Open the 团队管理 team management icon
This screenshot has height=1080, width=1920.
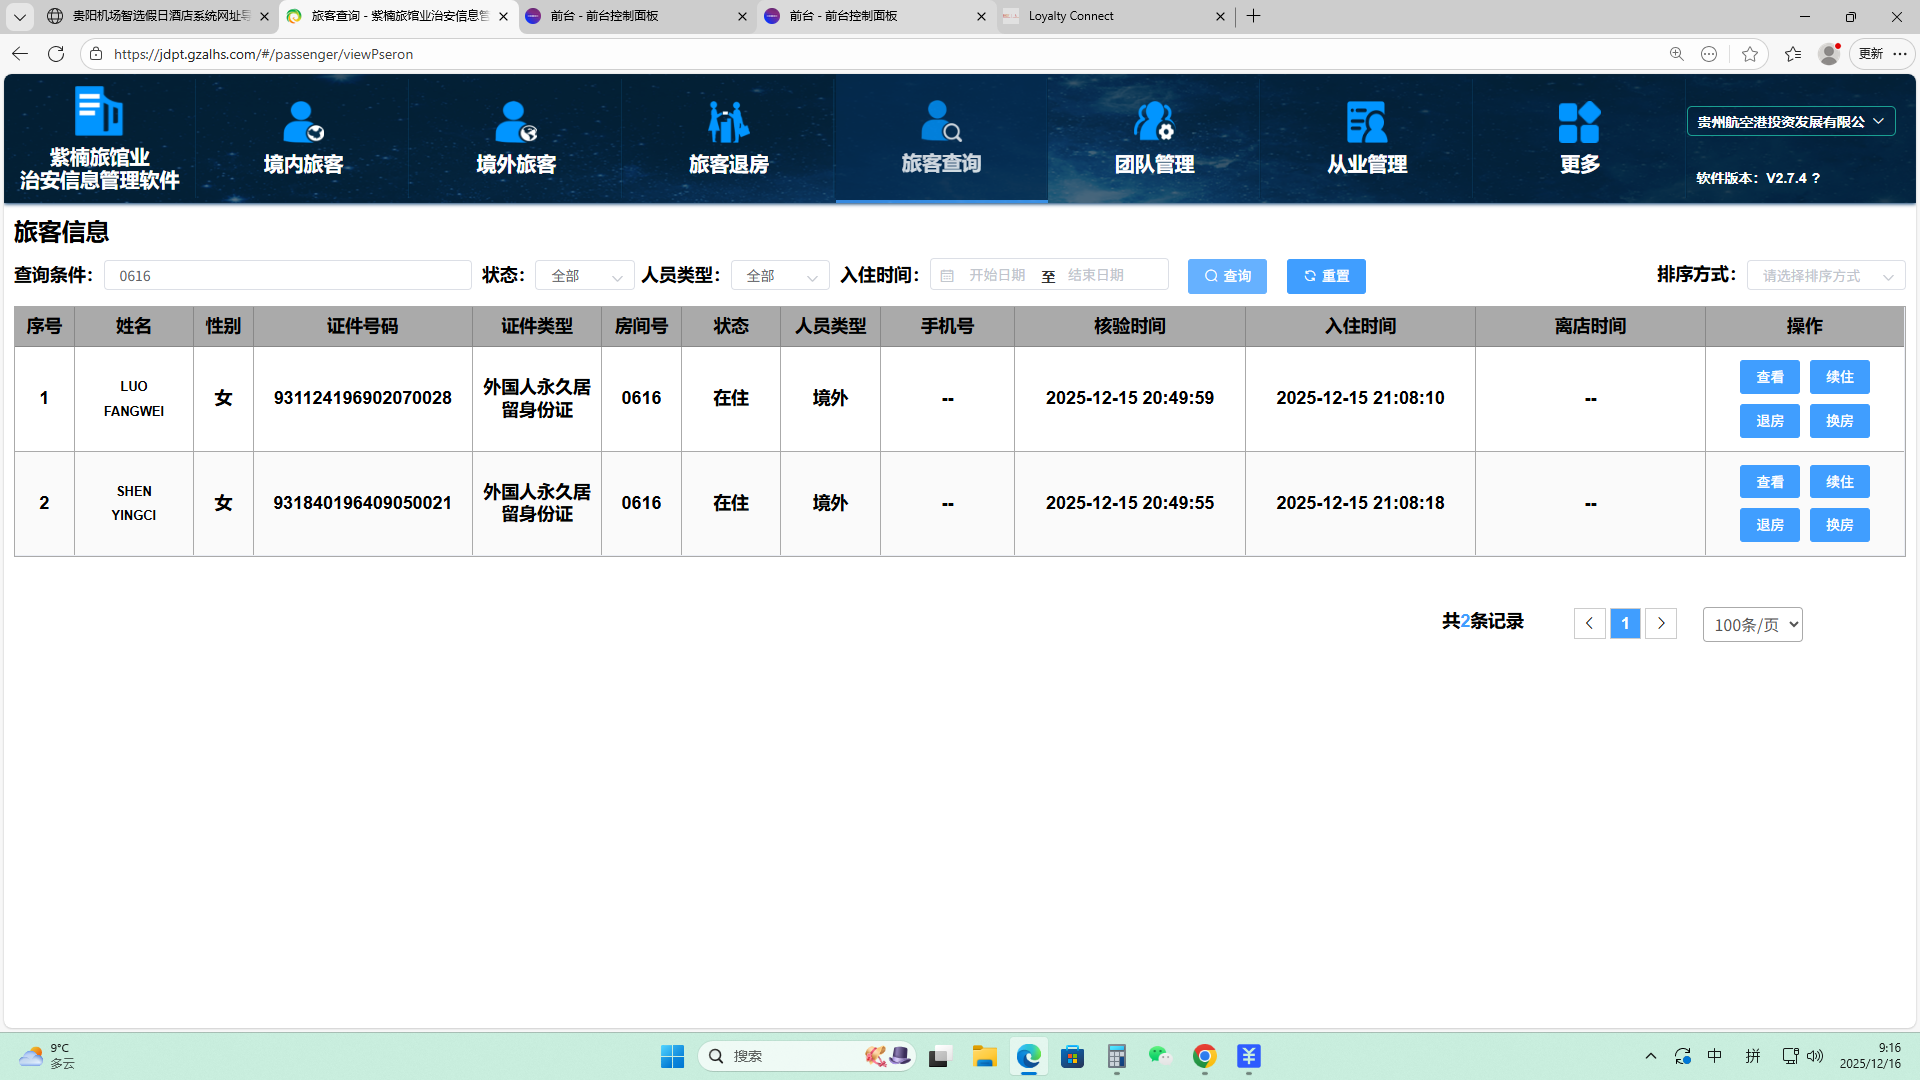1154,123
